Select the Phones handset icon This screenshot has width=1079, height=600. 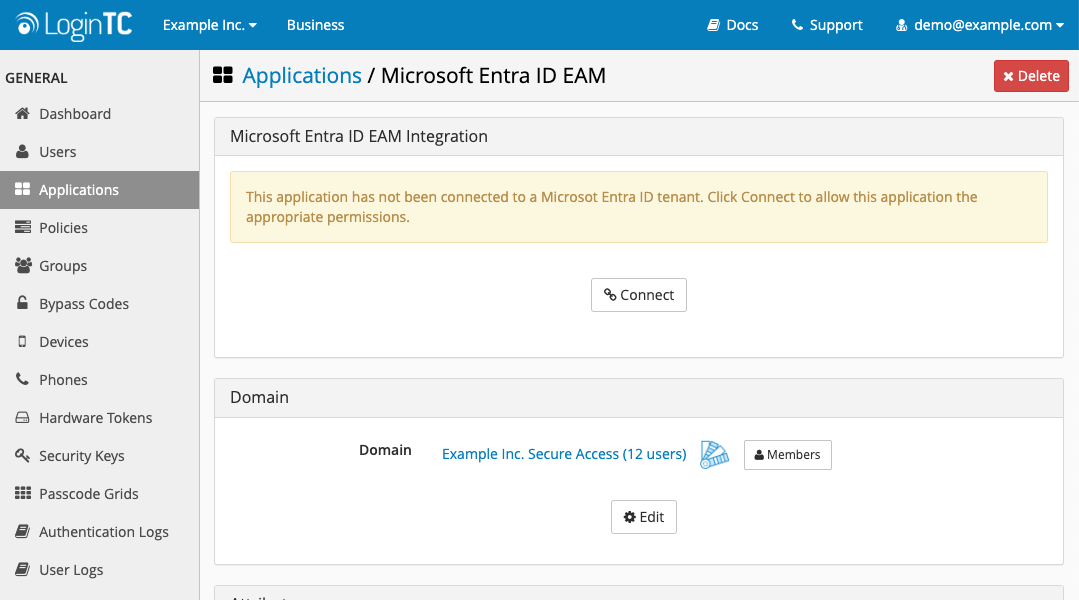click(22, 379)
